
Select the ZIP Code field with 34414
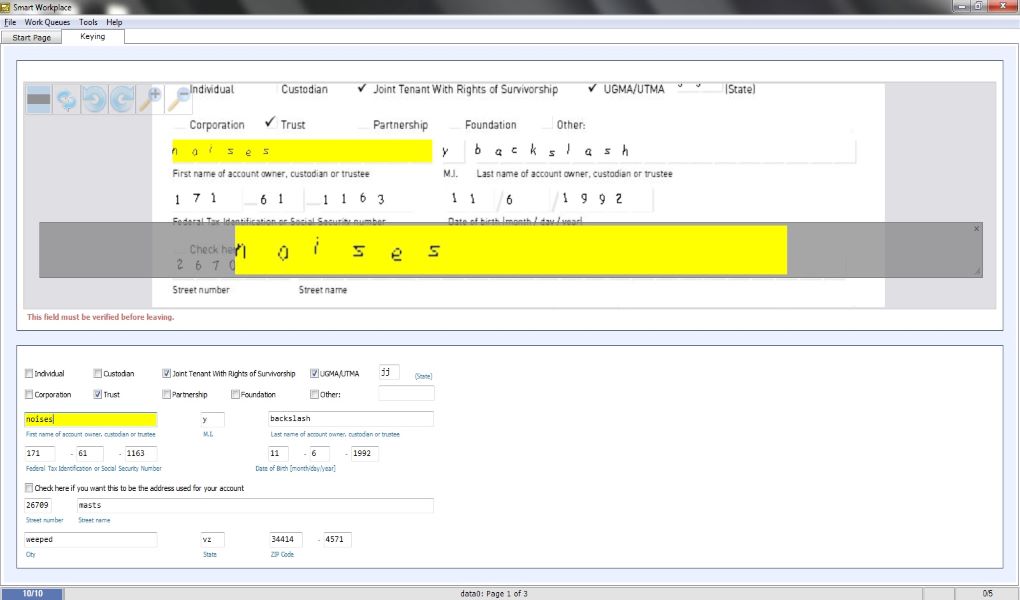(x=285, y=540)
